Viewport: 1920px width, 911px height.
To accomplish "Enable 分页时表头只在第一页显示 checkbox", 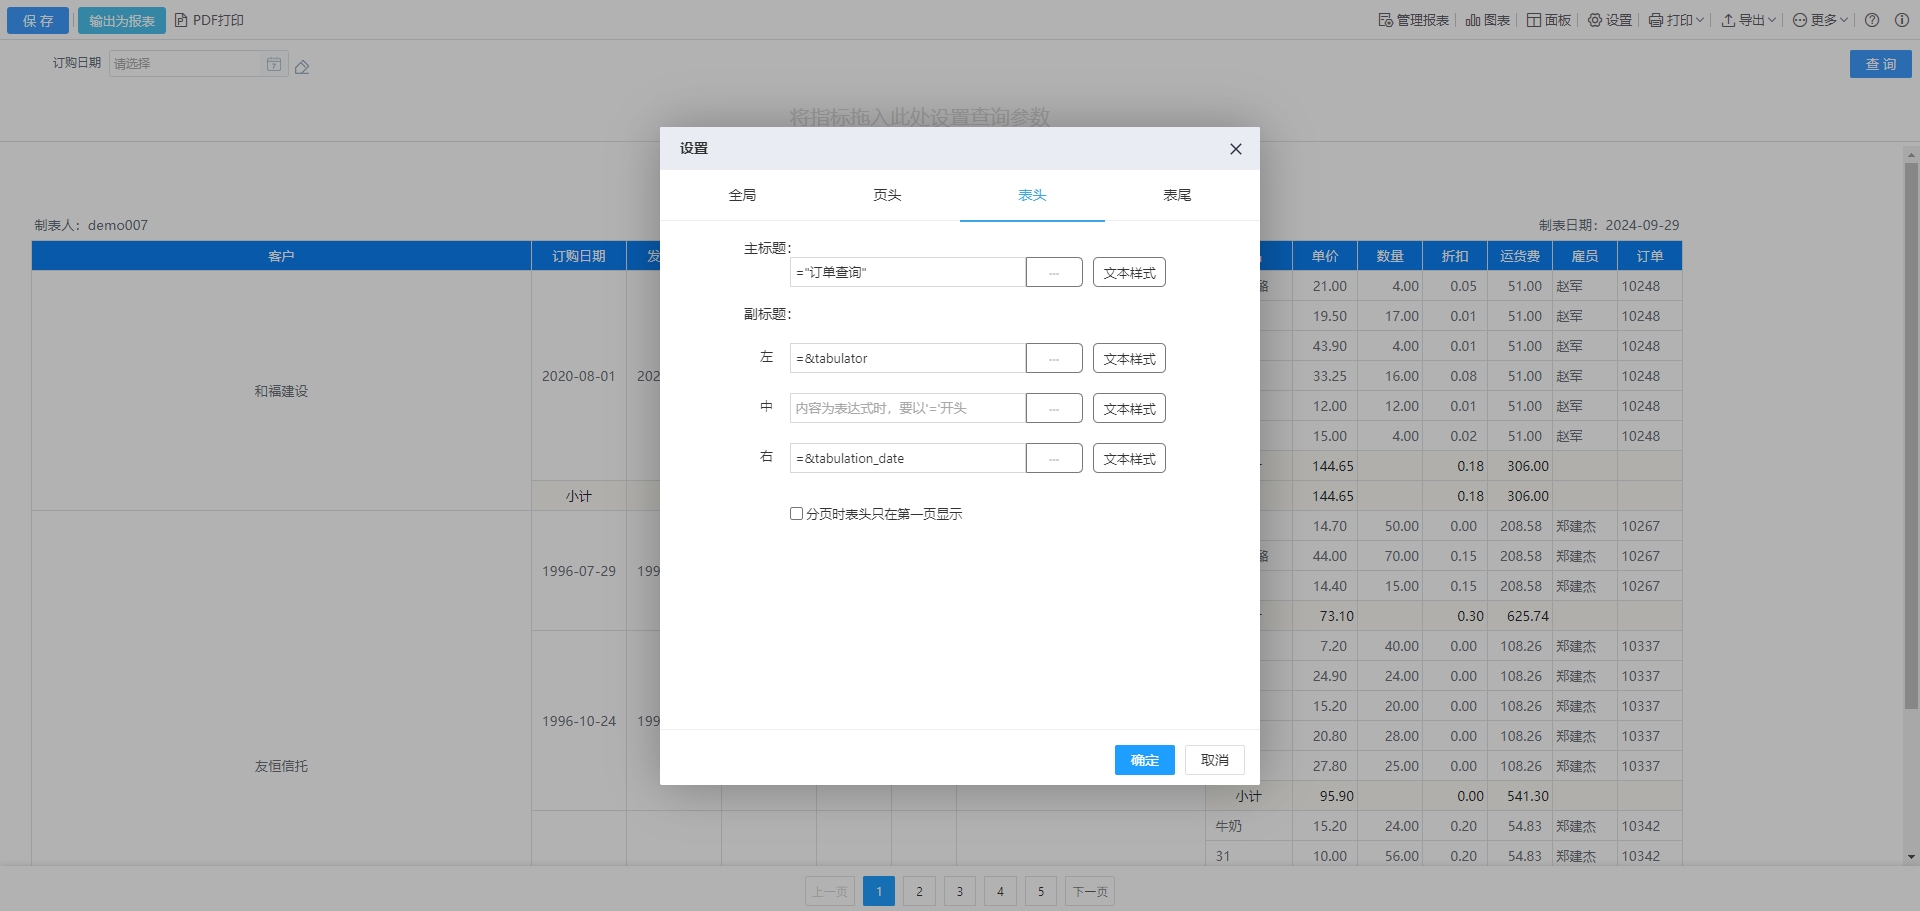I will coord(797,514).
